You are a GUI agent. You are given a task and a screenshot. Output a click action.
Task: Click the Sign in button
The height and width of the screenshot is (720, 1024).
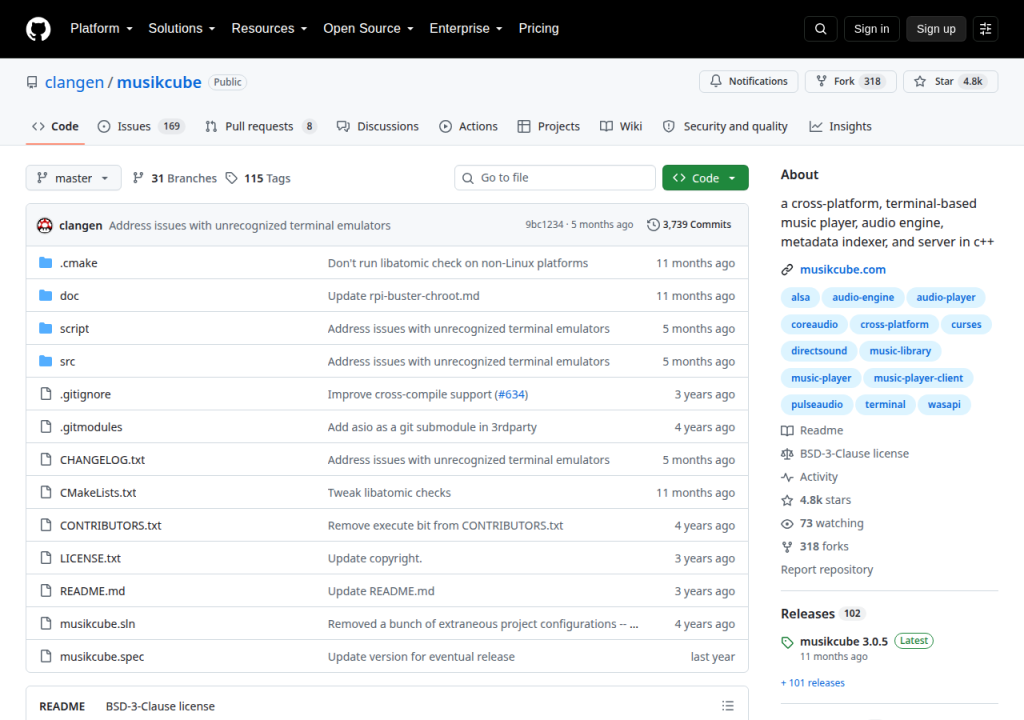(x=871, y=29)
